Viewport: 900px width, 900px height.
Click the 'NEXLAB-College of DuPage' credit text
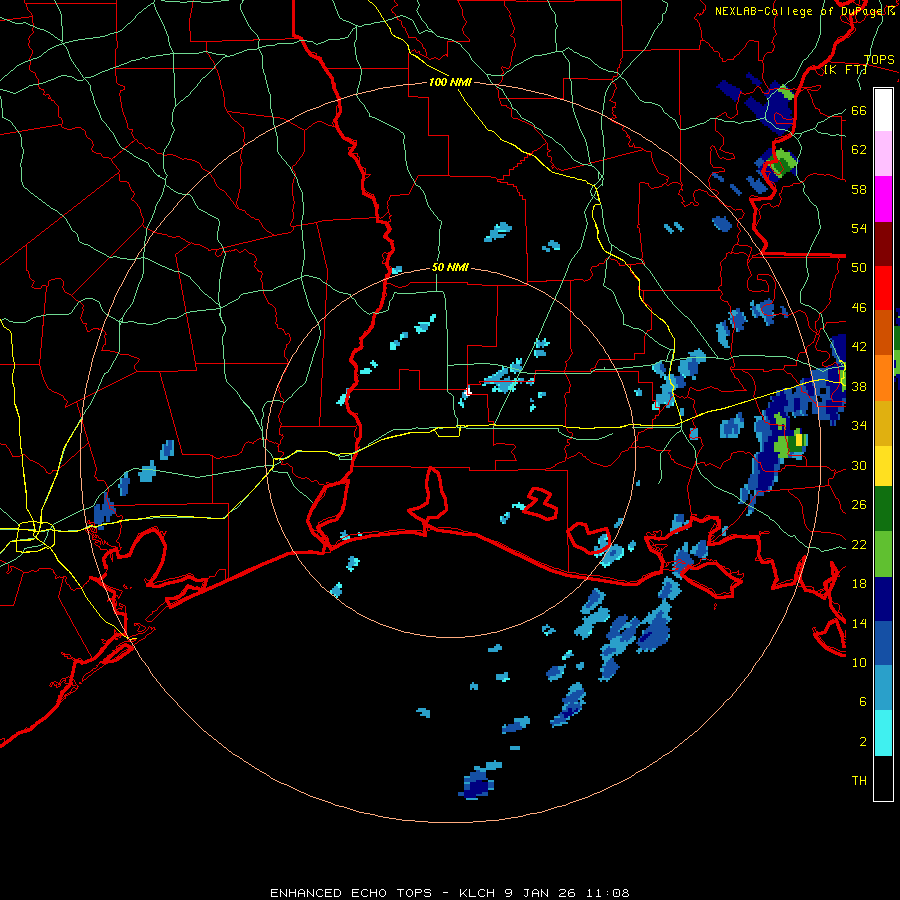(798, 11)
